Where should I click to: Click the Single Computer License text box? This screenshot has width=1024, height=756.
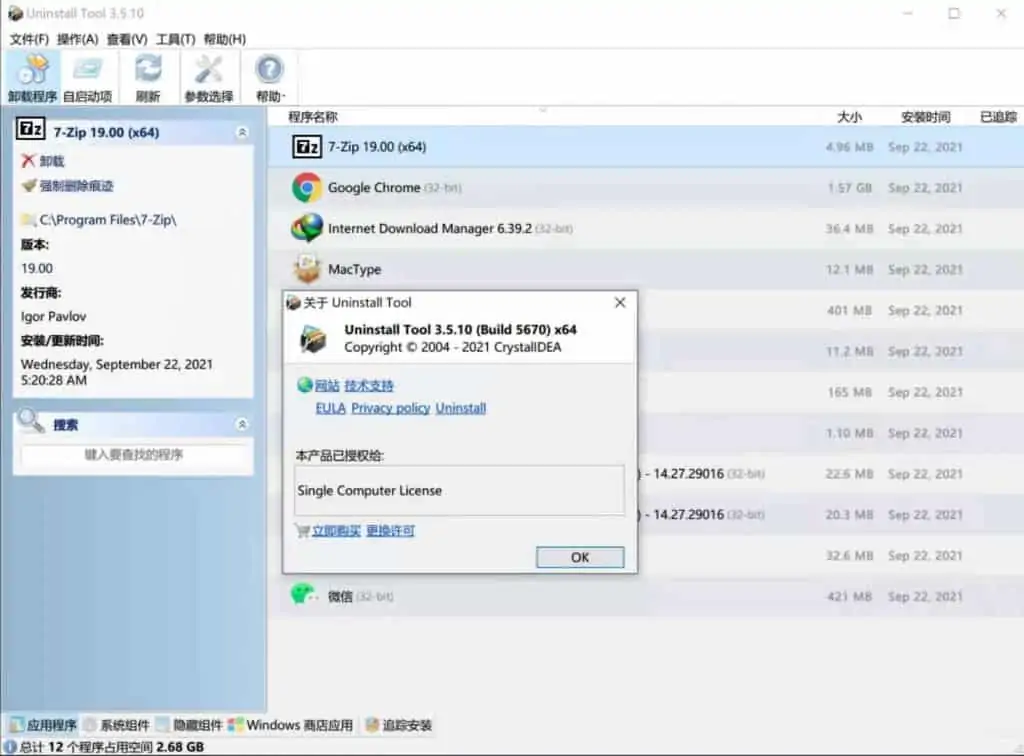click(459, 490)
